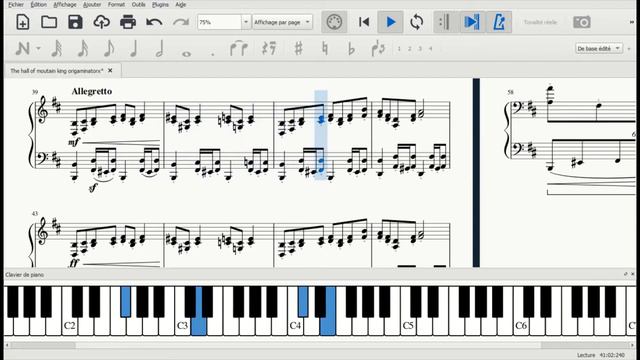Image resolution: width=640 pixels, height=360 pixels.
Task: Open the Outils menu
Action: 138,4
